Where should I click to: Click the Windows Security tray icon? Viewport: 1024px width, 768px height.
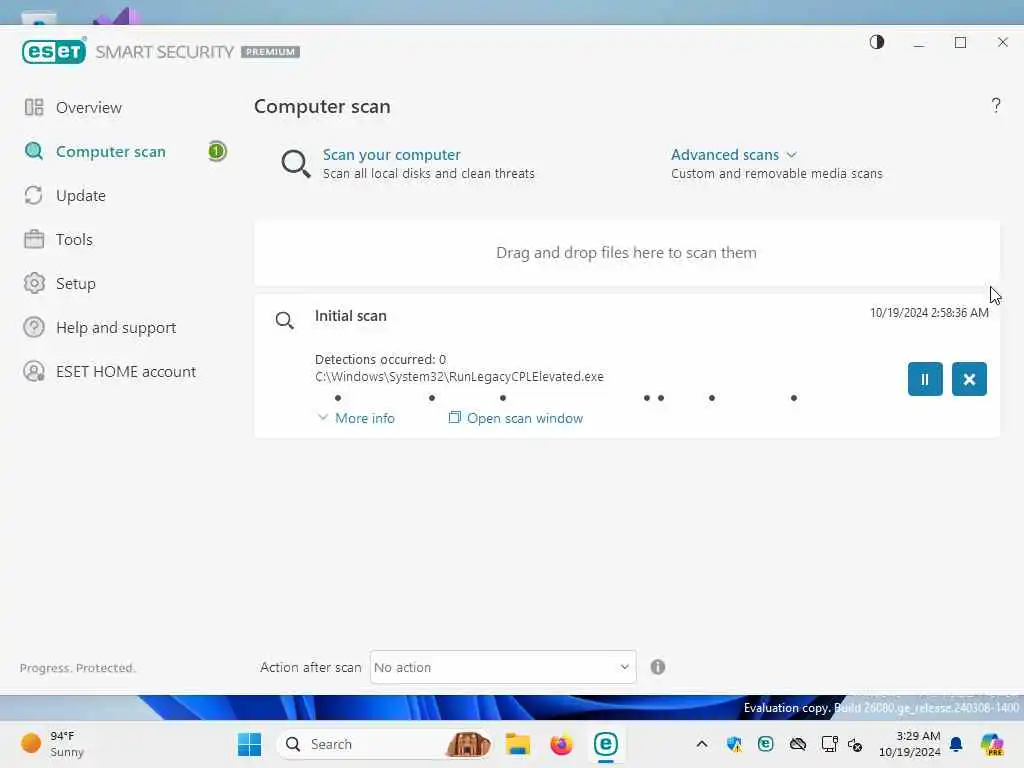[x=734, y=744]
